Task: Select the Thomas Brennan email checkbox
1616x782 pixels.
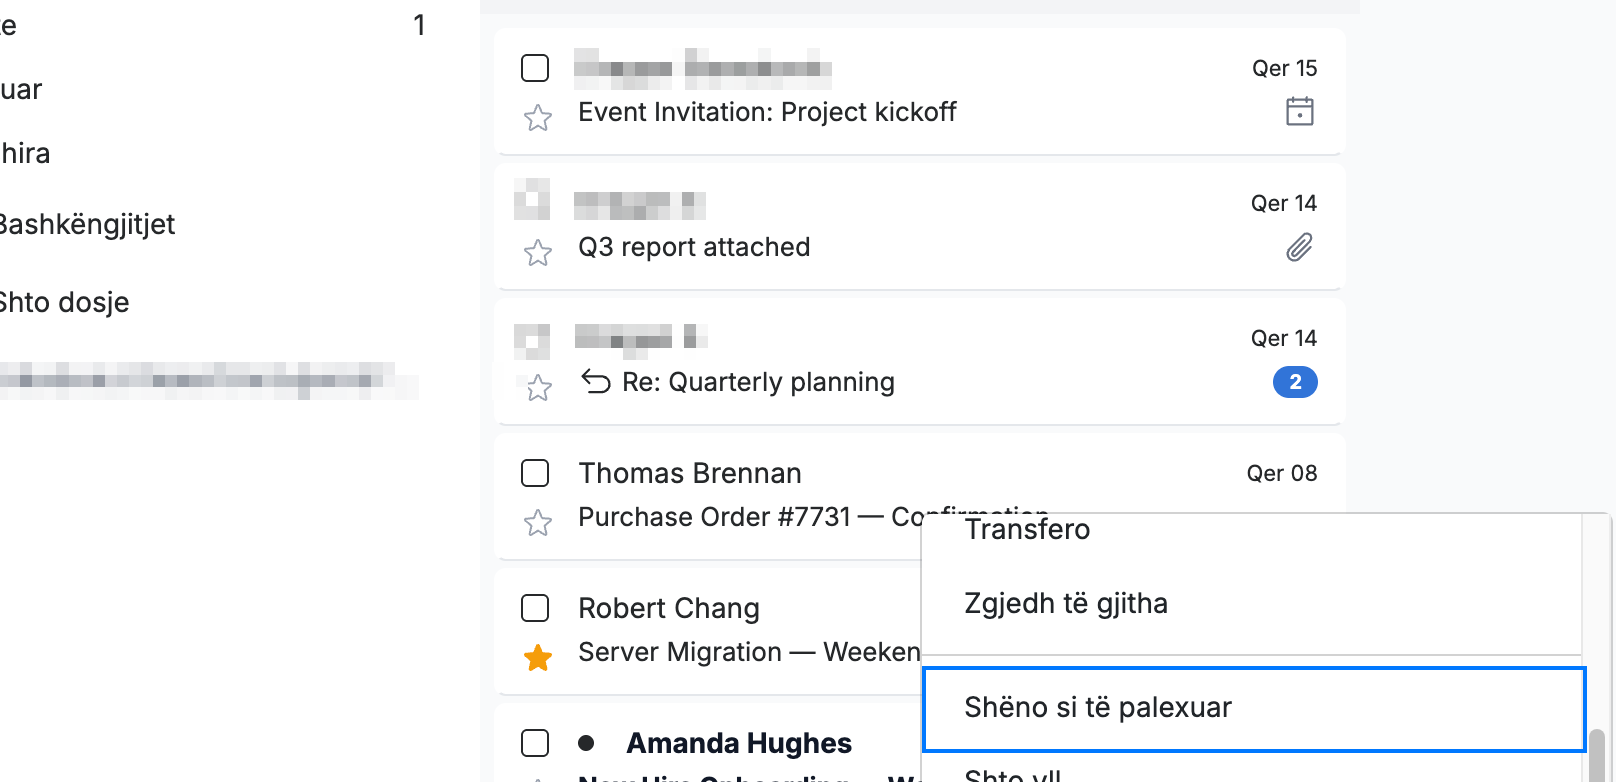Action: (535, 473)
